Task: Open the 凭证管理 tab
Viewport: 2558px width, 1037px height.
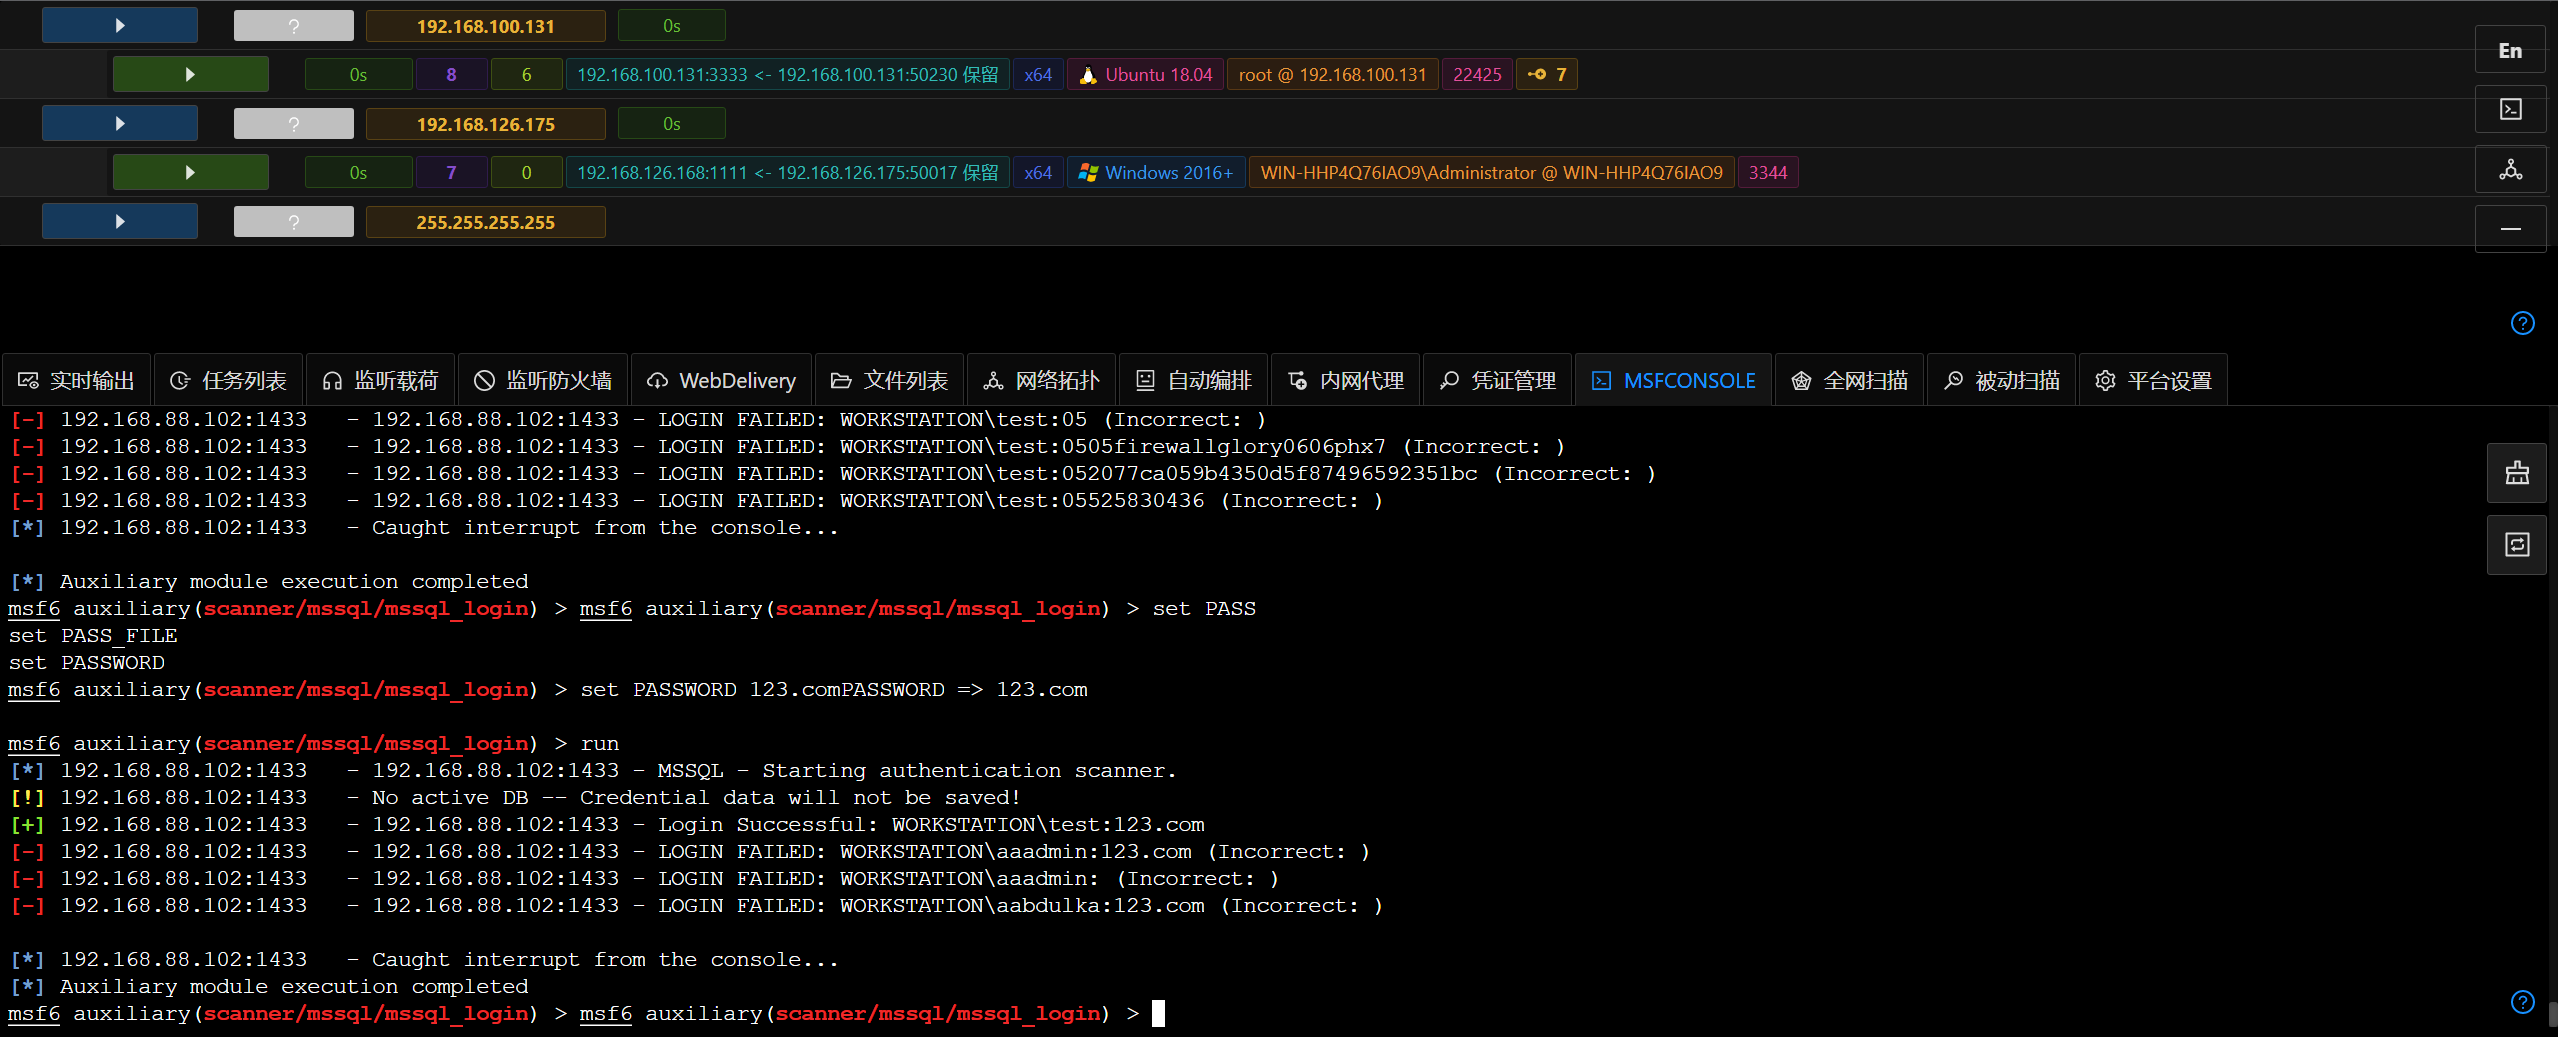Action: click(x=1498, y=380)
